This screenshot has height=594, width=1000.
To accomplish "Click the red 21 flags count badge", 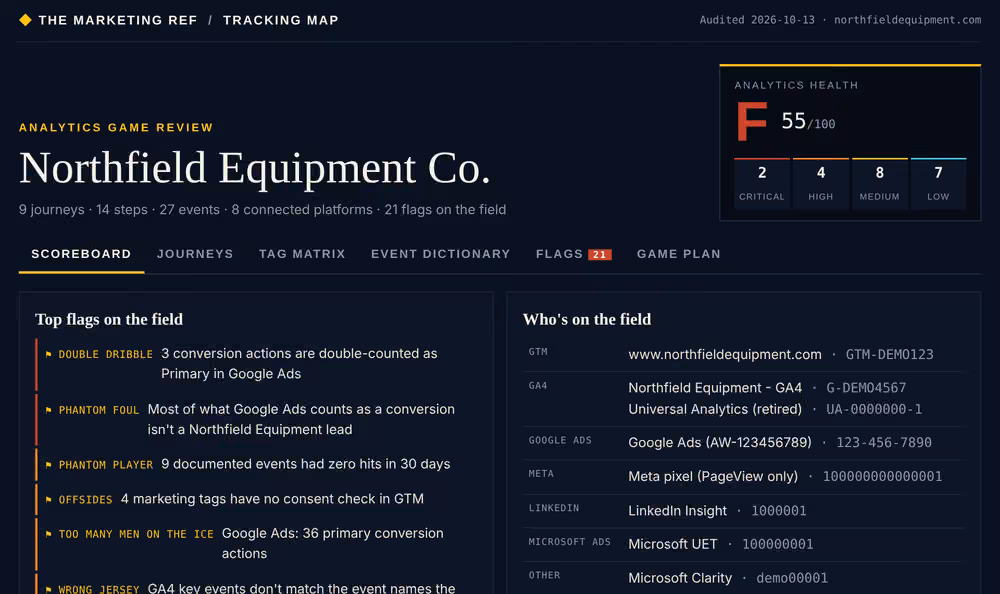I will [x=599, y=255].
